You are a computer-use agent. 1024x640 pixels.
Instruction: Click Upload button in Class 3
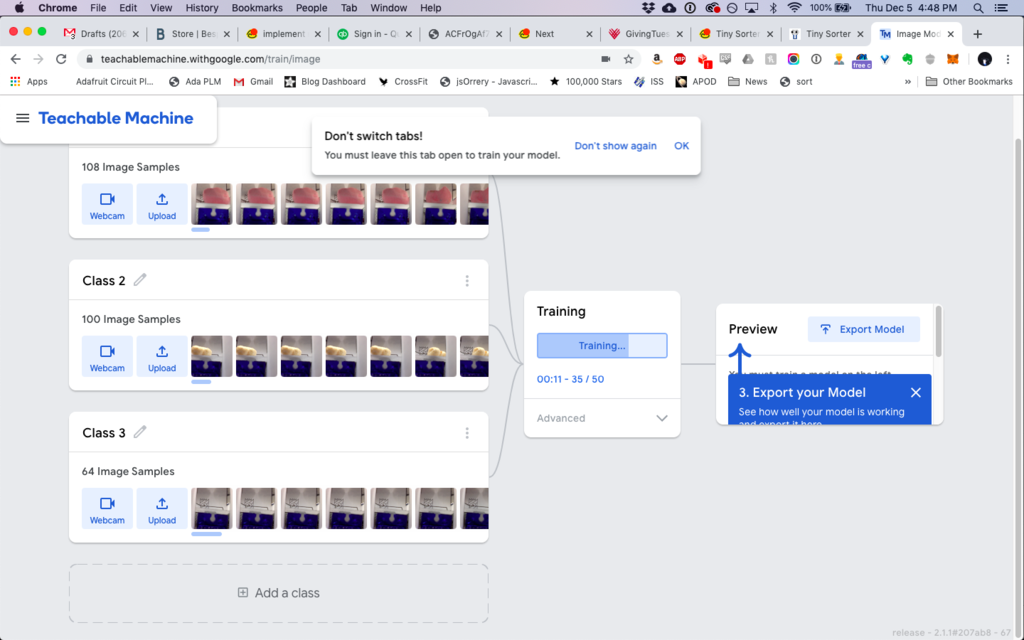tap(162, 508)
